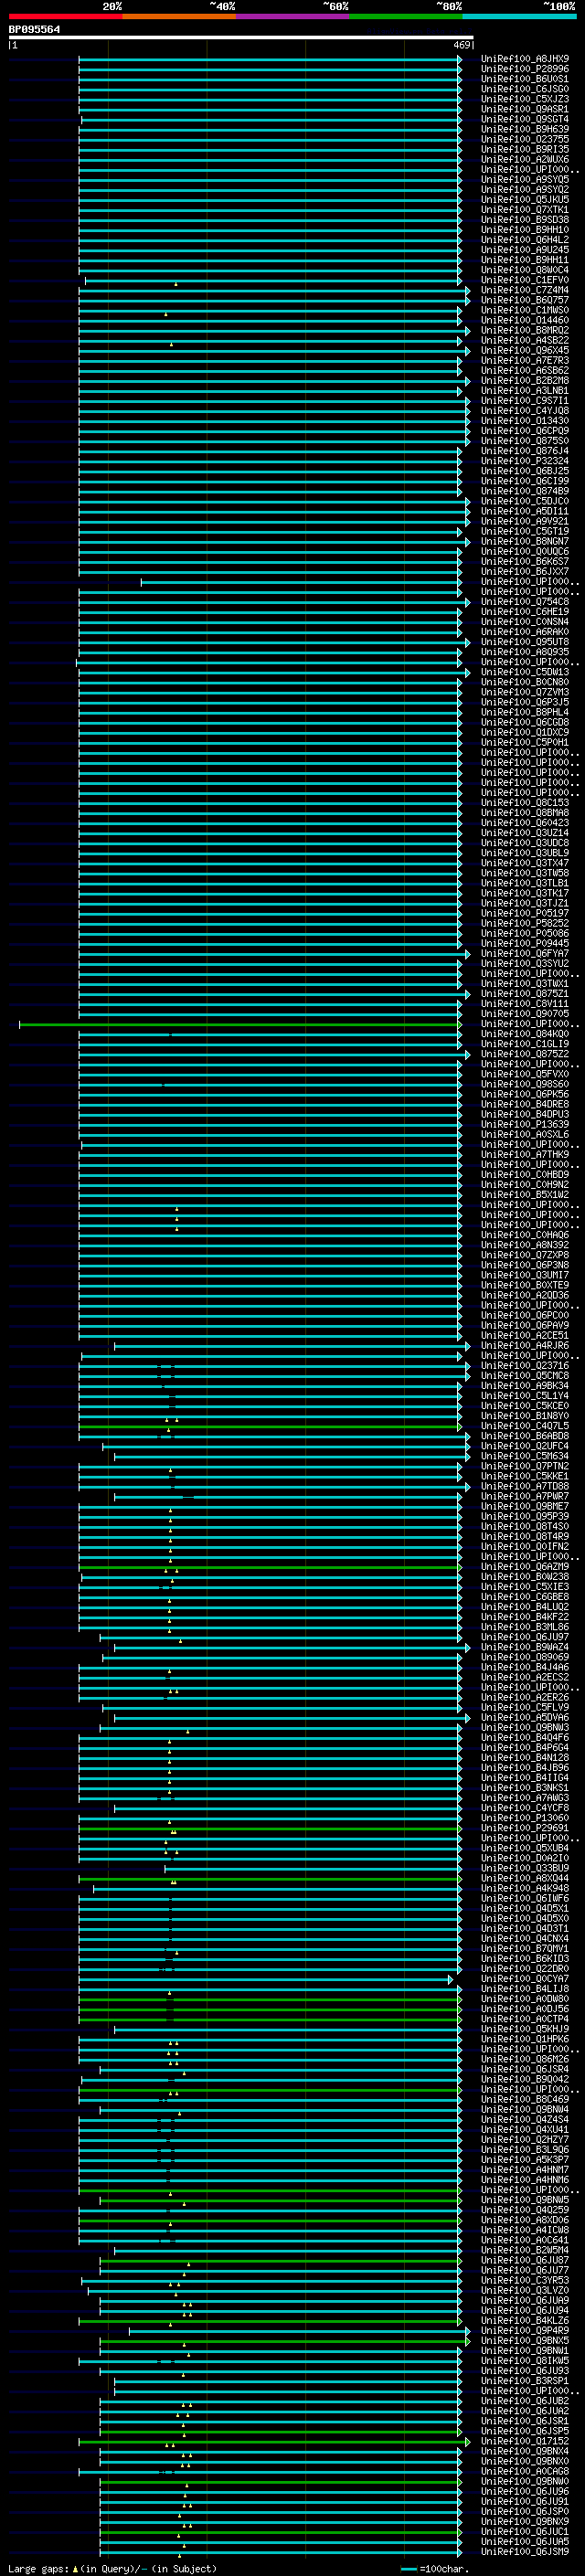Click the UniRef100_C9S7I1 label
This screenshot has height=2576, width=585.
point(525,401)
